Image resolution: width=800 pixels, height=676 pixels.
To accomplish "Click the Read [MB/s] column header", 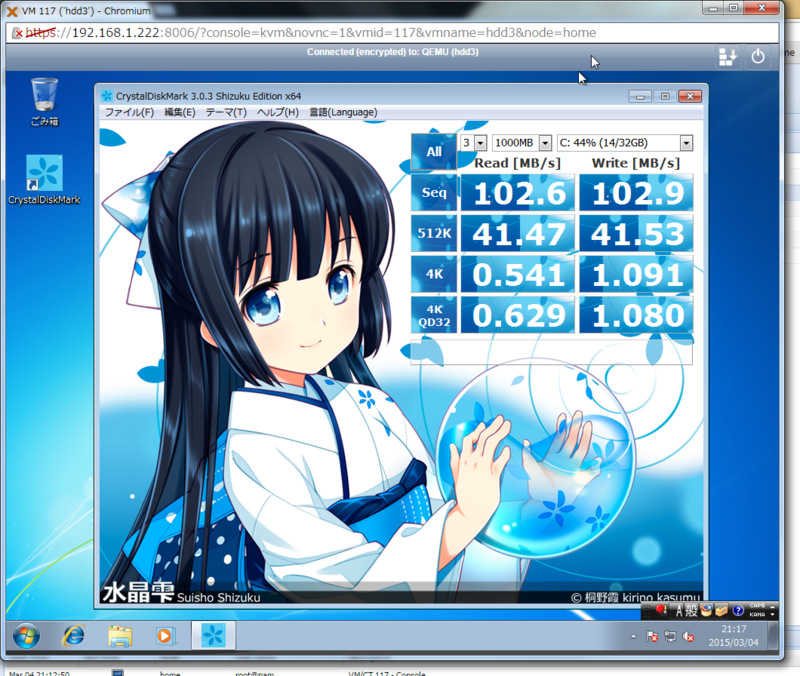I will click(517, 163).
